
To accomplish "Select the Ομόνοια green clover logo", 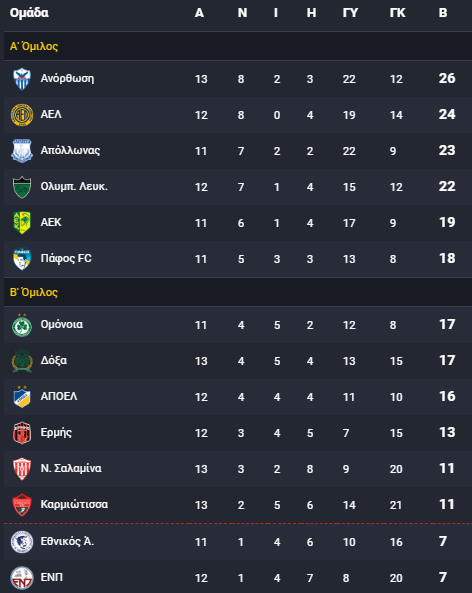I will 22,325.
